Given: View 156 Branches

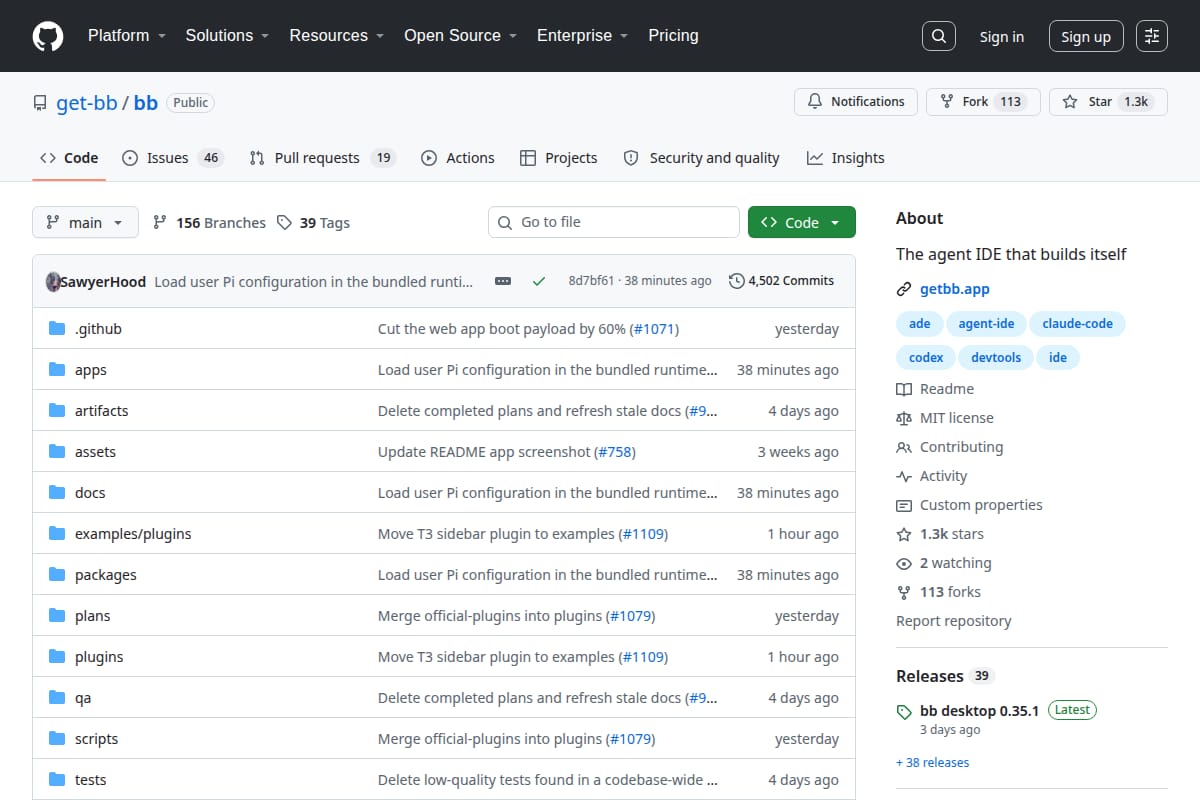Looking at the screenshot, I should point(210,222).
